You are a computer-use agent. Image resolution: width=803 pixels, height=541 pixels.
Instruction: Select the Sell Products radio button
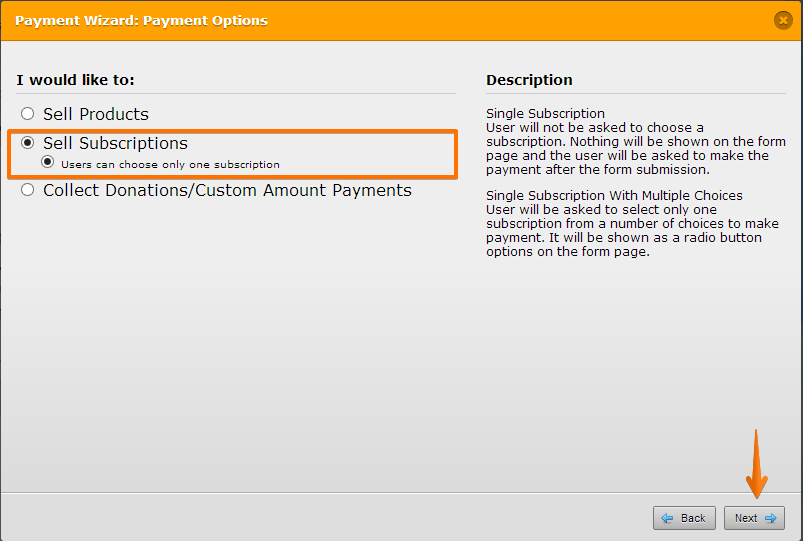(28, 114)
